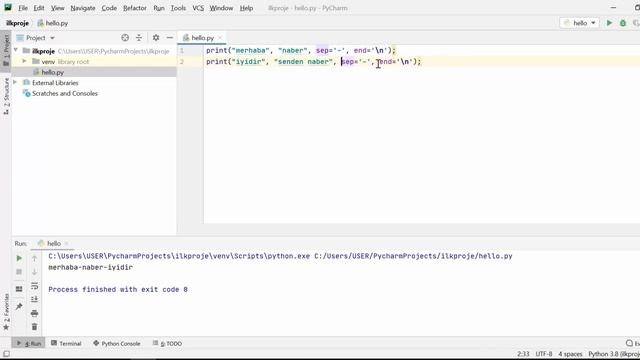Clear console output with trash icon
The width and height of the screenshot is (640, 360).
34,327
